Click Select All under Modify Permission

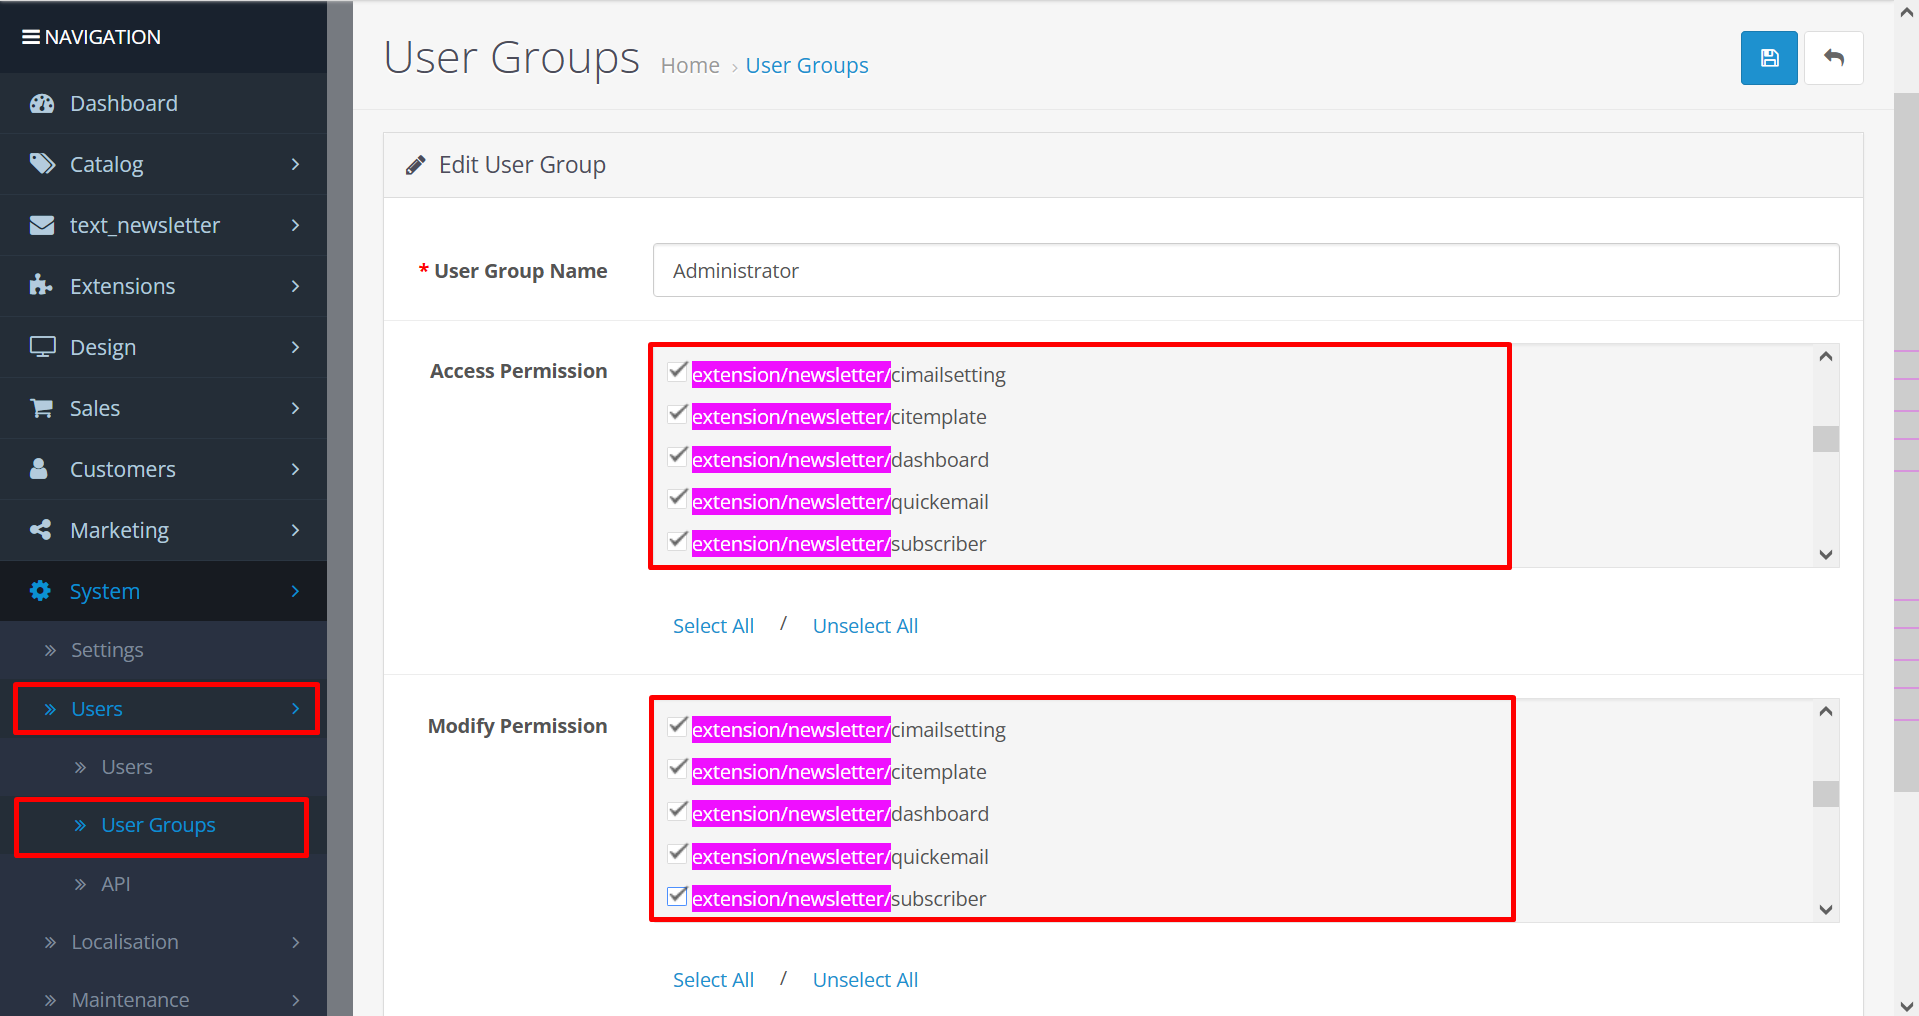click(713, 980)
